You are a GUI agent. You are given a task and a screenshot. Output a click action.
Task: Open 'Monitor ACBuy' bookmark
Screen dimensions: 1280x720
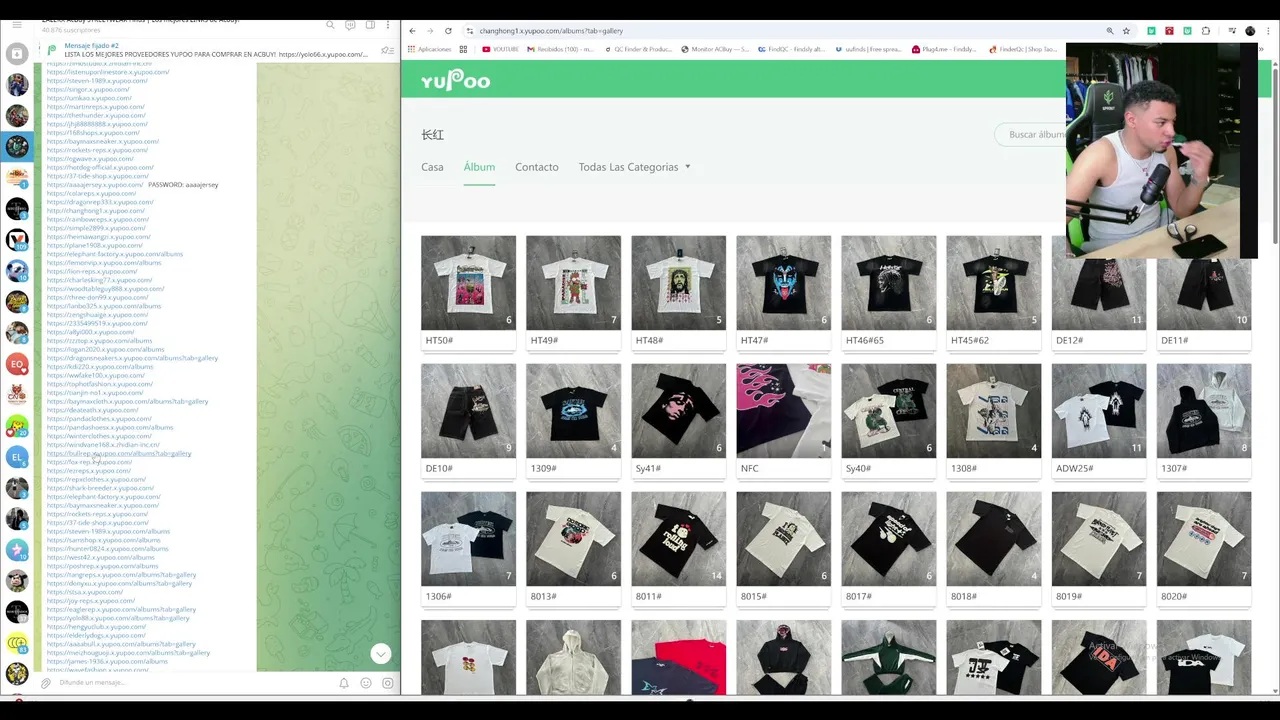pyautogui.click(x=715, y=49)
